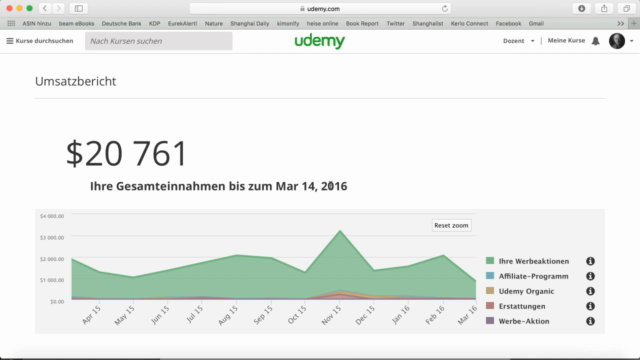Expand the arrow next to the avatar
Screen dimensions: 640x360
(631, 41)
